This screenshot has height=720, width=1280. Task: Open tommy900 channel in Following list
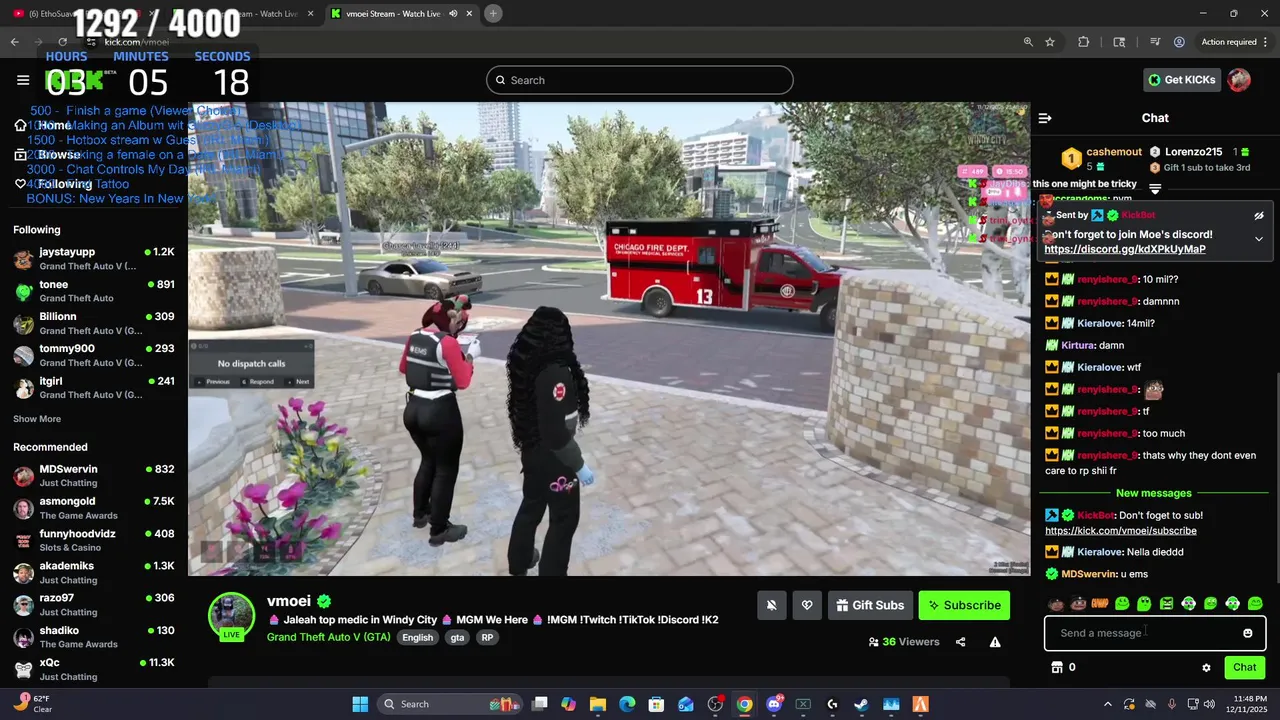94,355
